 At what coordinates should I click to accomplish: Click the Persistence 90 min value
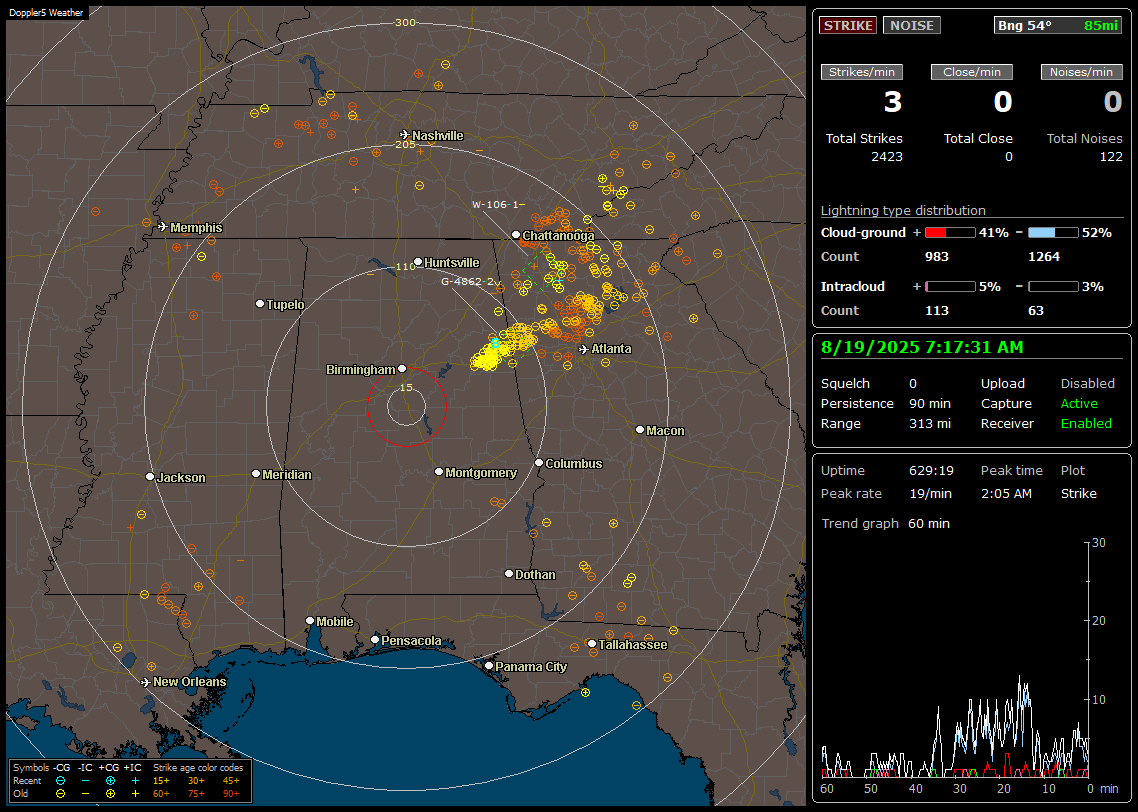pyautogui.click(x=930, y=403)
